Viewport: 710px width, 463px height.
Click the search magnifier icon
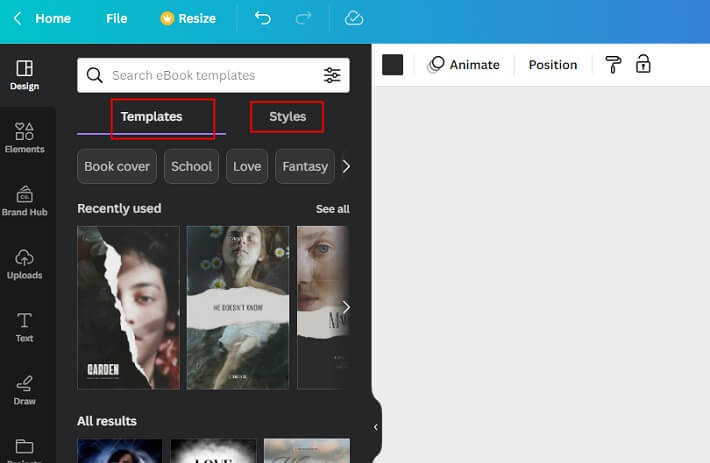pyautogui.click(x=94, y=75)
